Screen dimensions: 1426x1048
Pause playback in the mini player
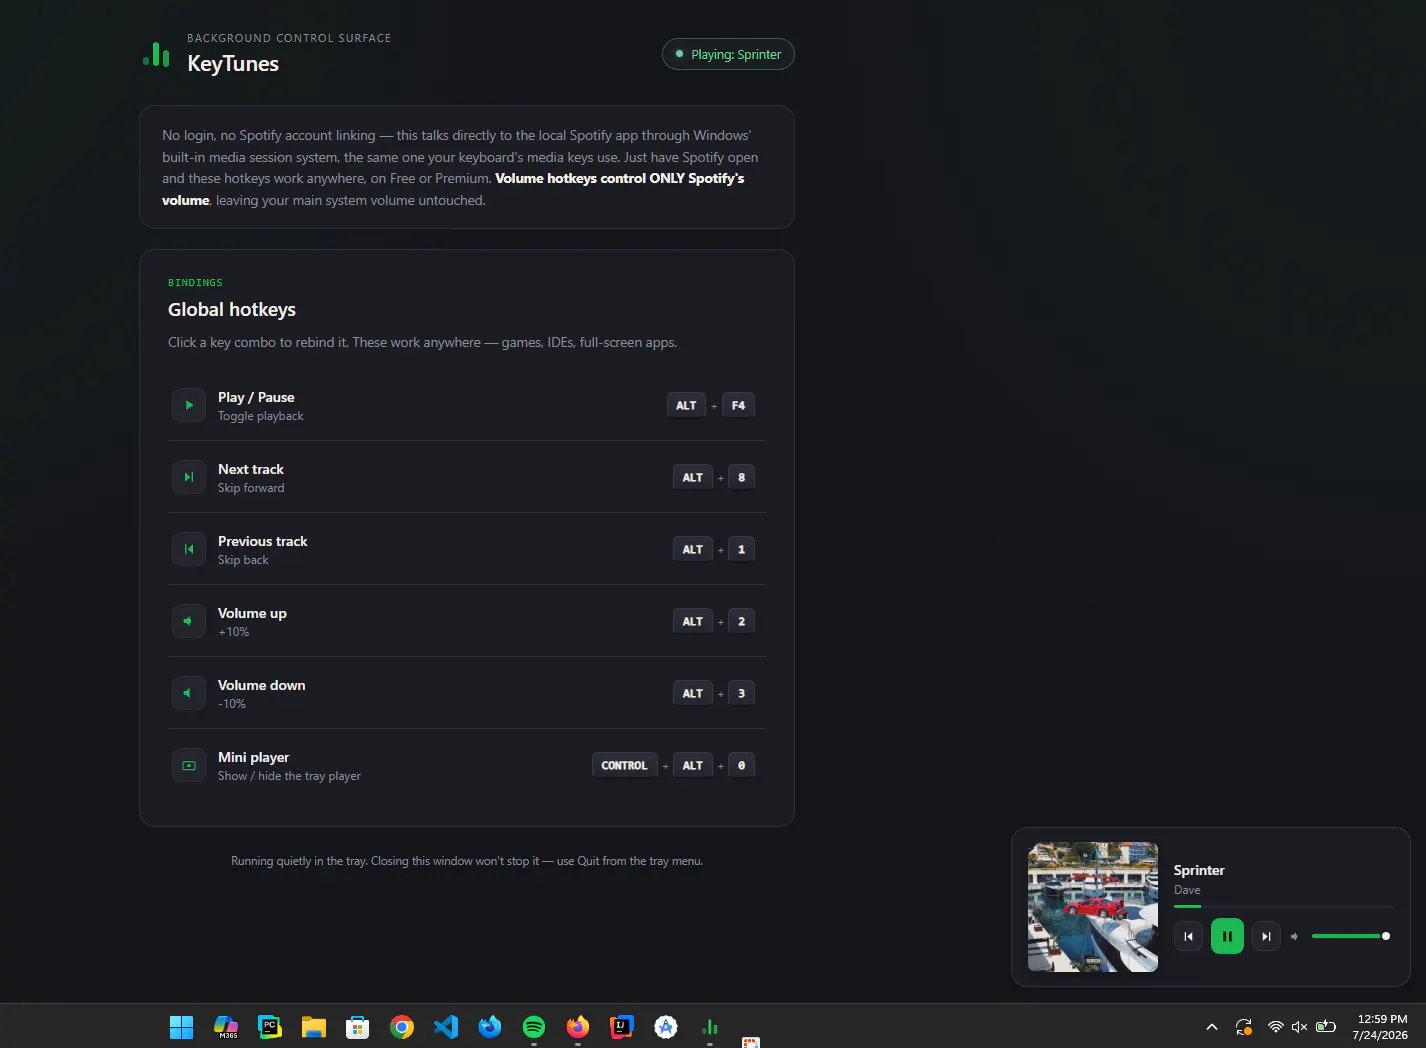click(x=1227, y=936)
